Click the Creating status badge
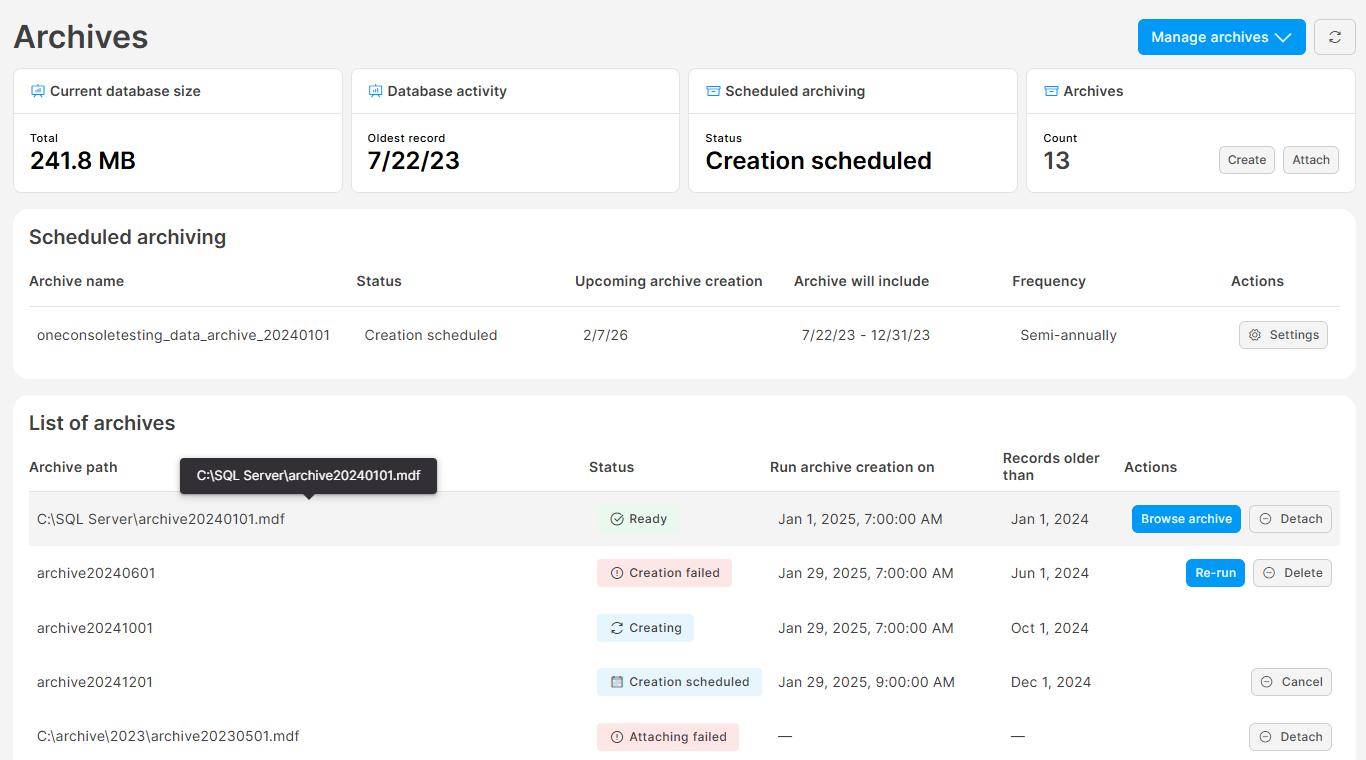This screenshot has height=760, width=1366. click(x=645, y=628)
